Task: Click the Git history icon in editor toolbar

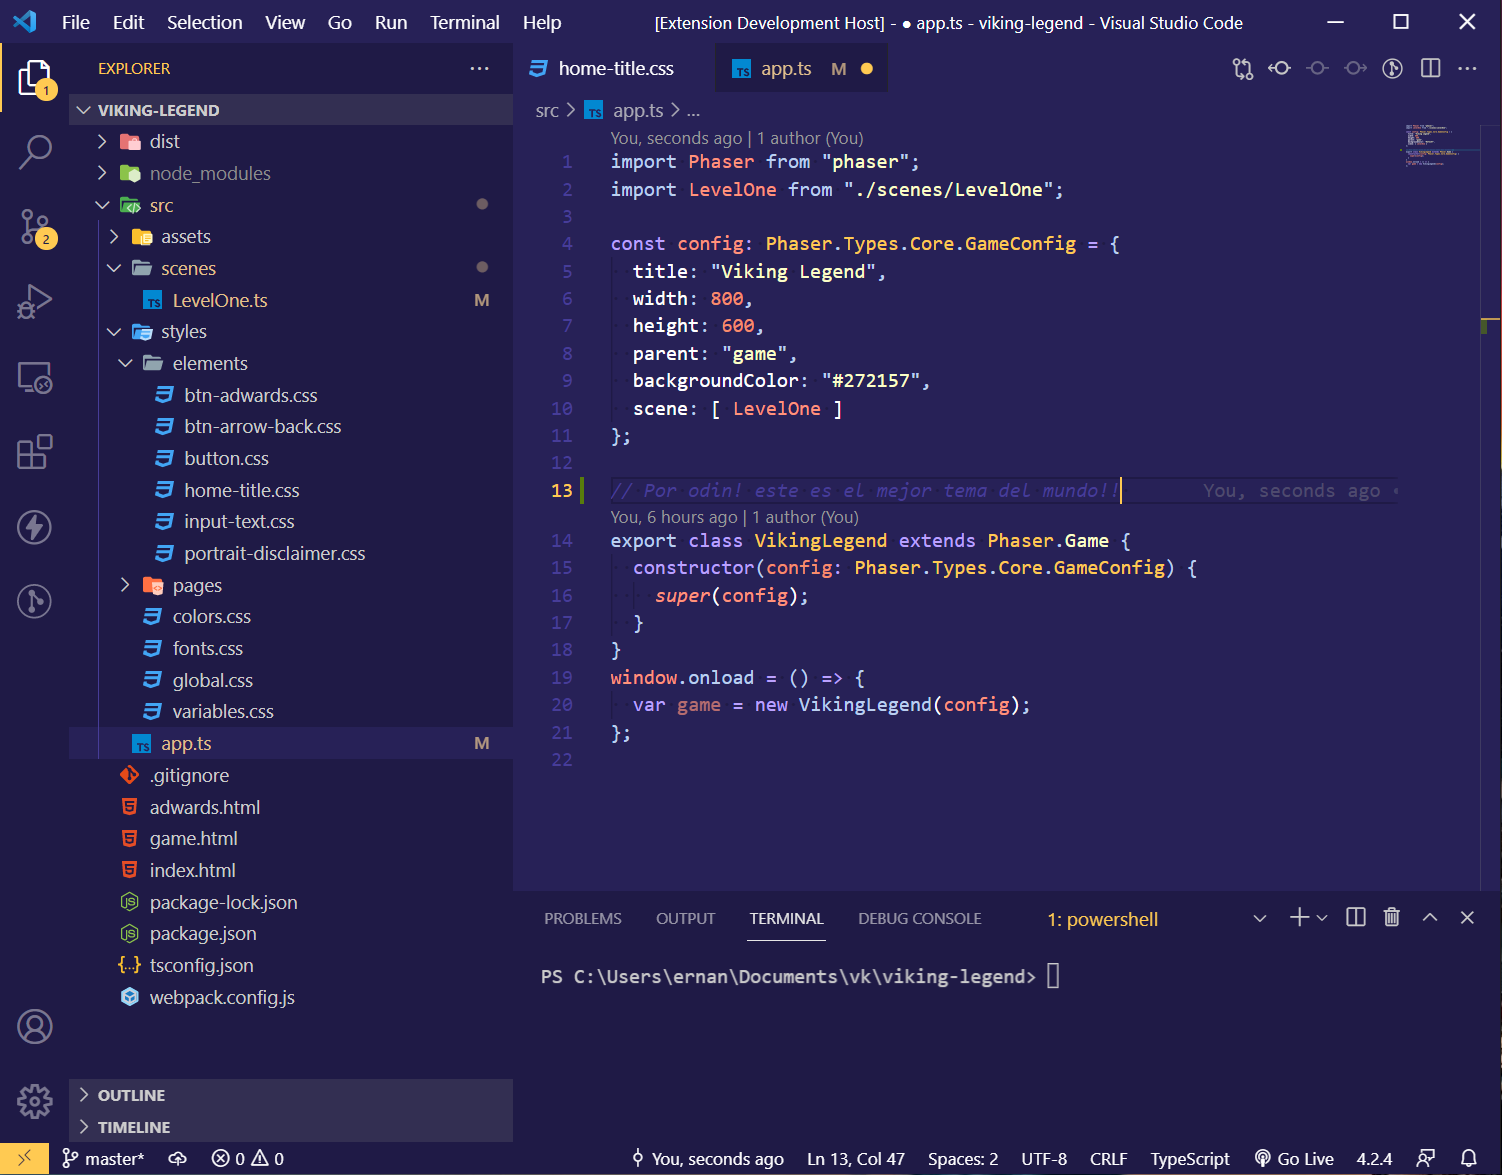Action: click(1392, 68)
